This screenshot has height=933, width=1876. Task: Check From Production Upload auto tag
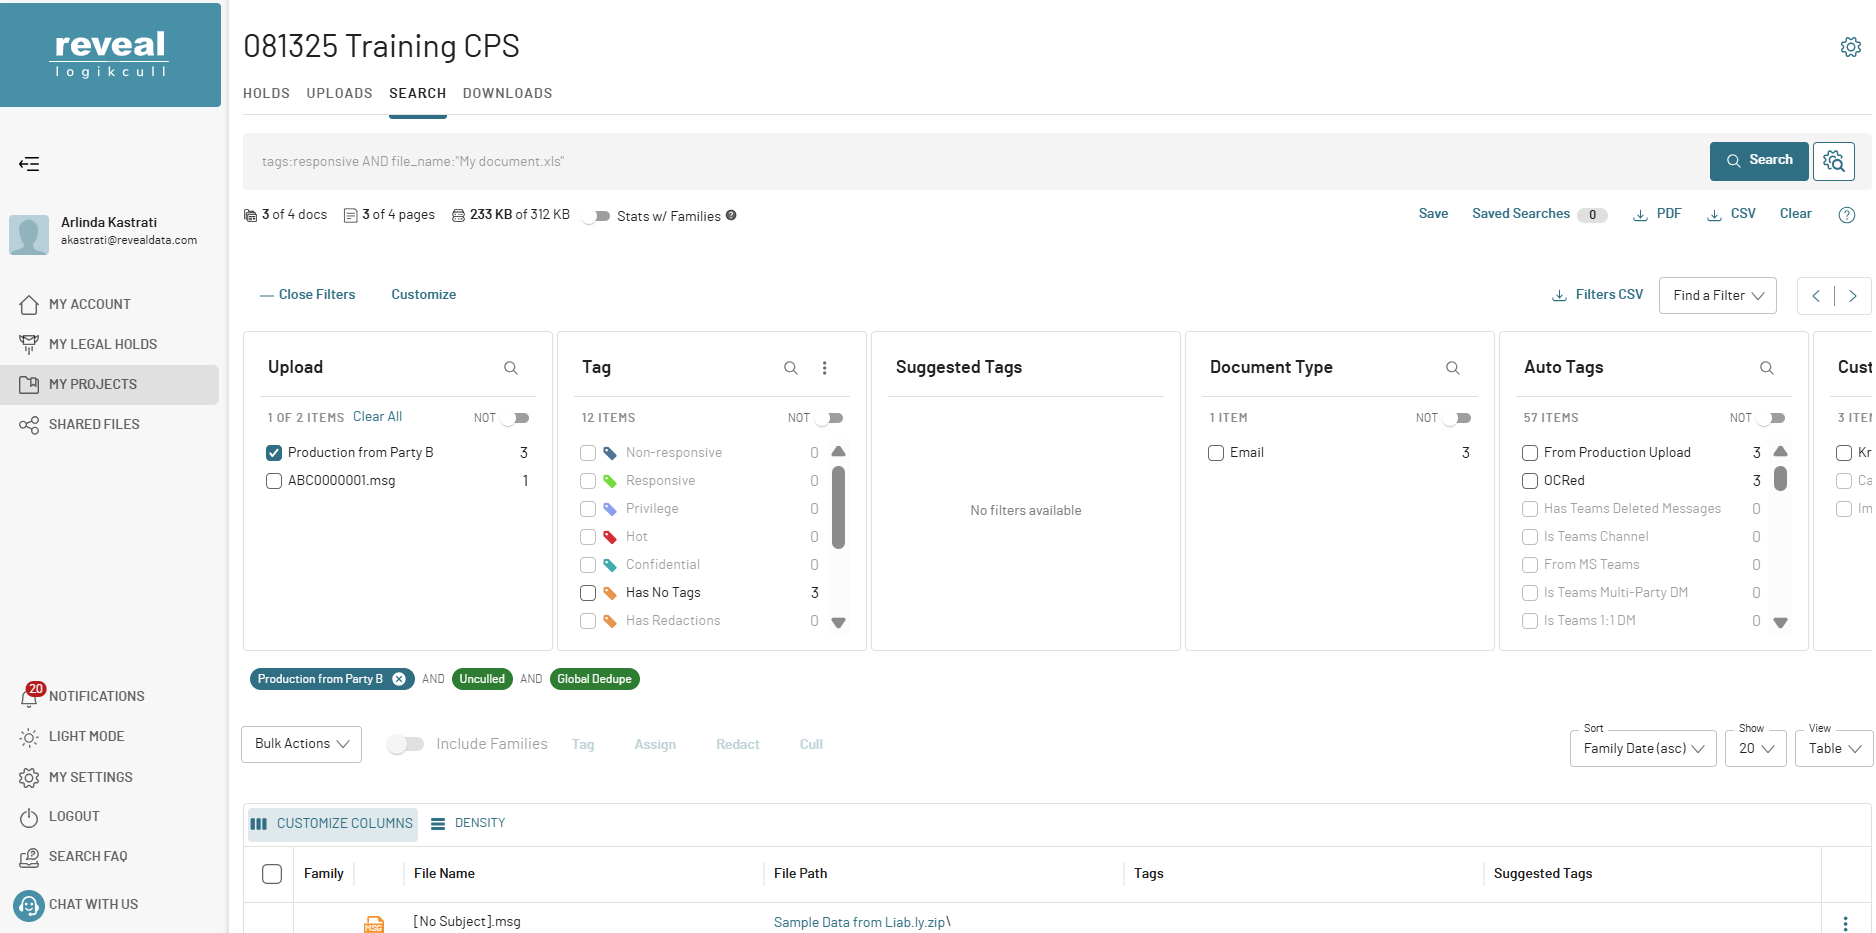click(1530, 453)
